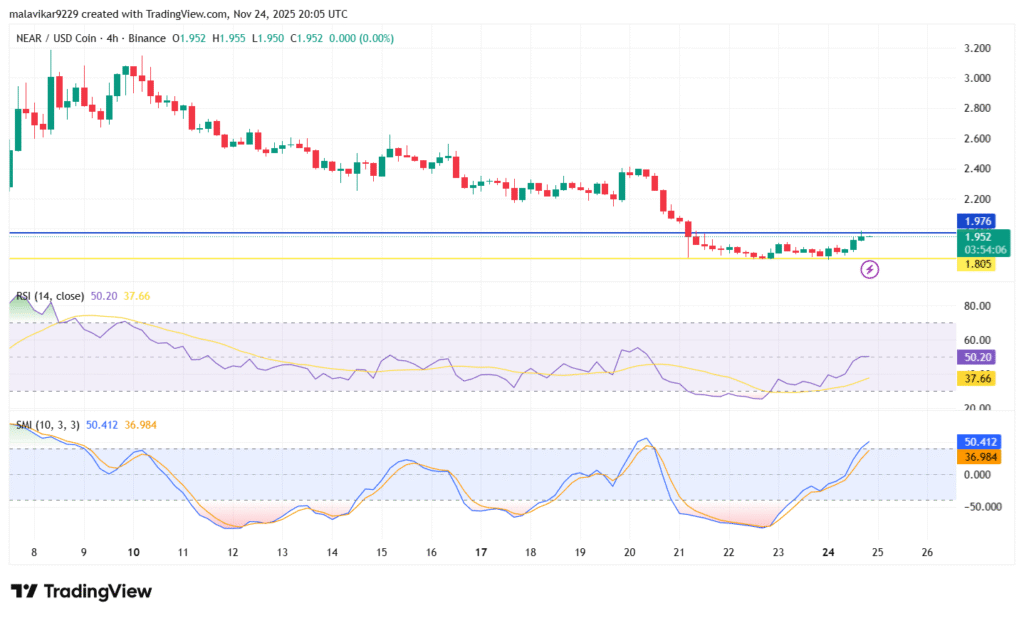Click the current price 1.952 label
Image resolution: width=1024 pixels, height=618 pixels.
coord(975,237)
